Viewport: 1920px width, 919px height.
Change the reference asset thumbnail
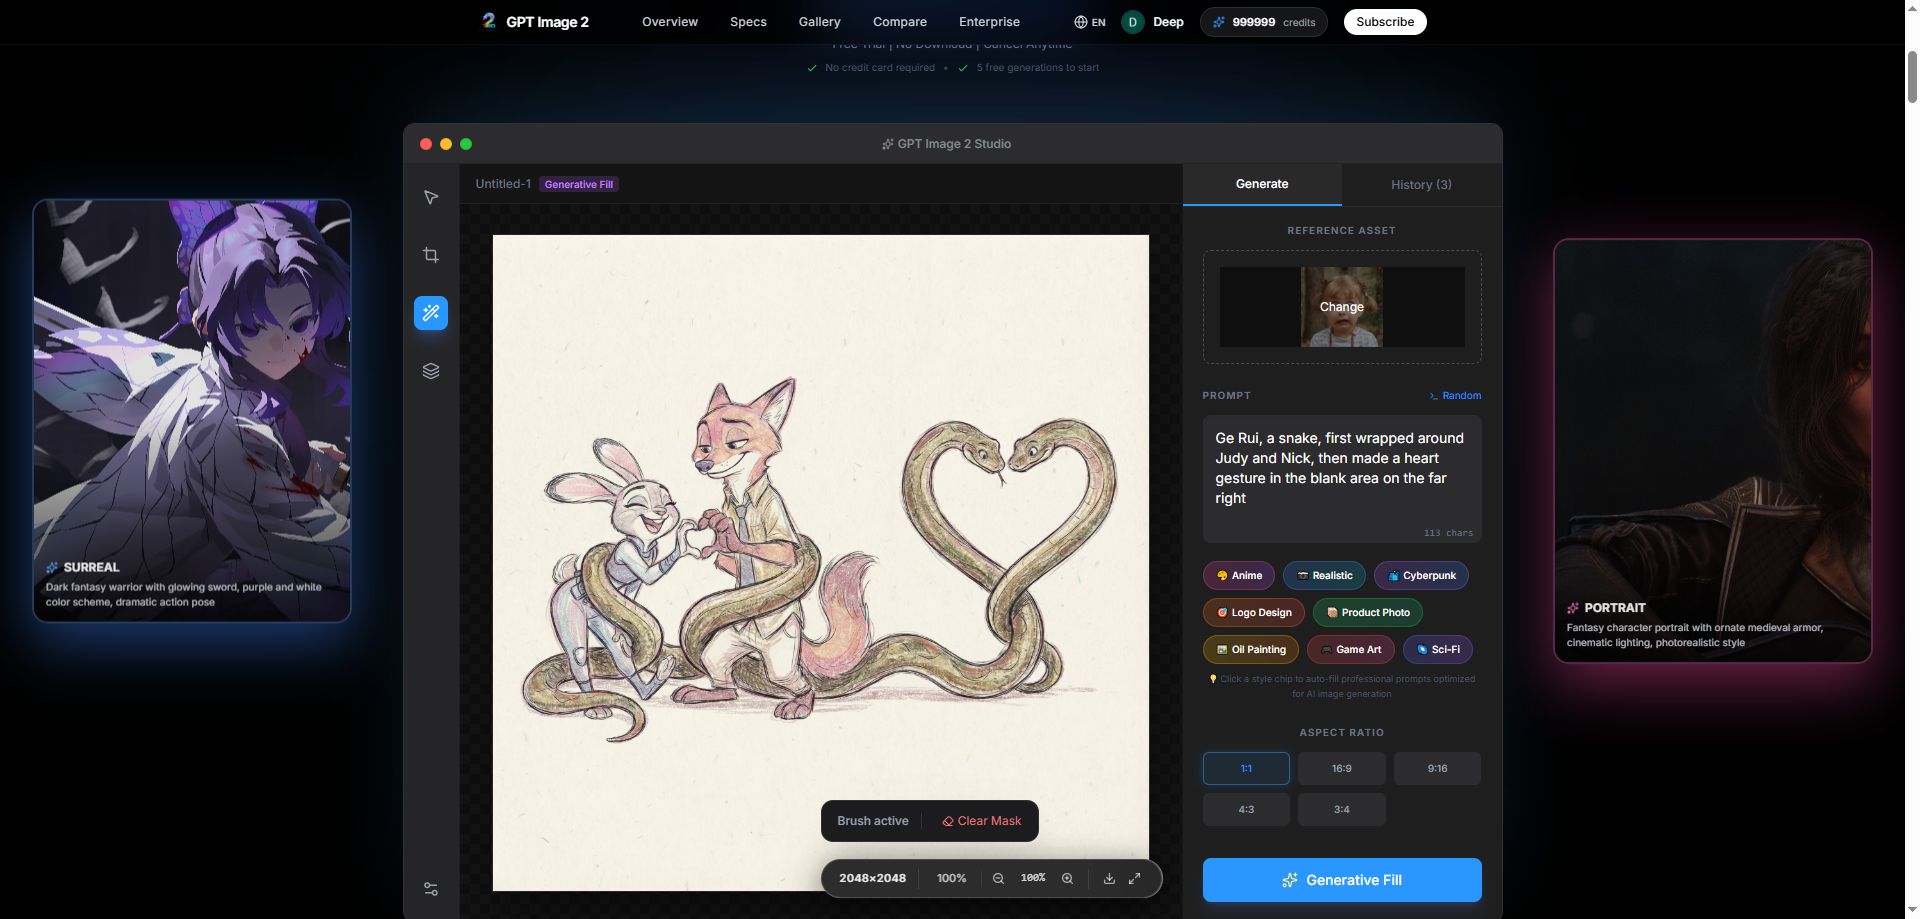click(x=1341, y=307)
